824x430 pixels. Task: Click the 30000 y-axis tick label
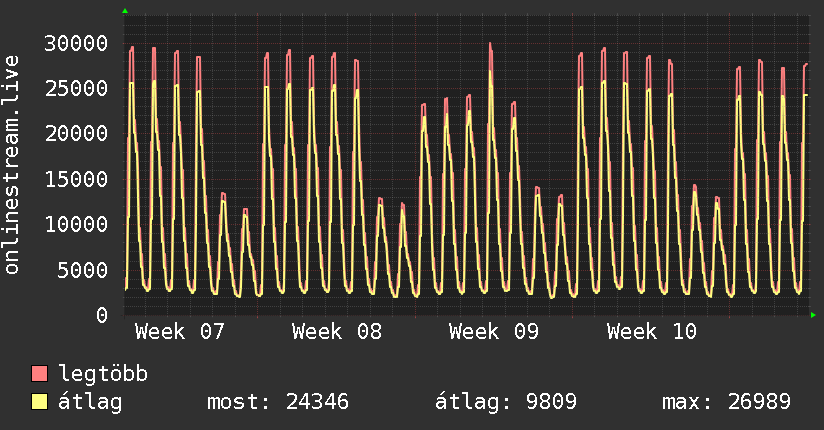76,43
